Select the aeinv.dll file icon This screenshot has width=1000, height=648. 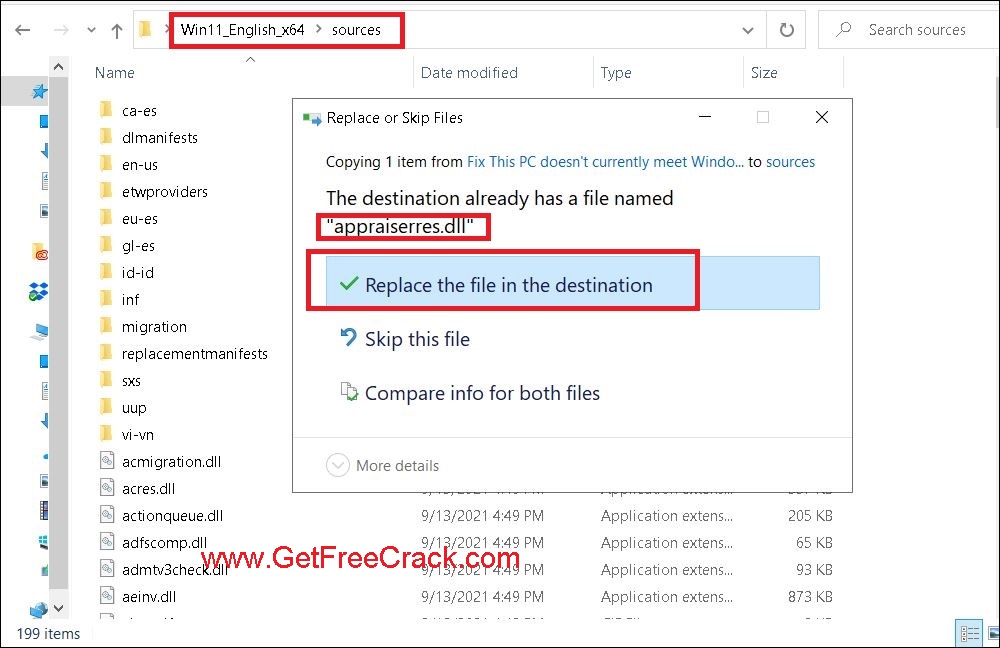coord(107,596)
